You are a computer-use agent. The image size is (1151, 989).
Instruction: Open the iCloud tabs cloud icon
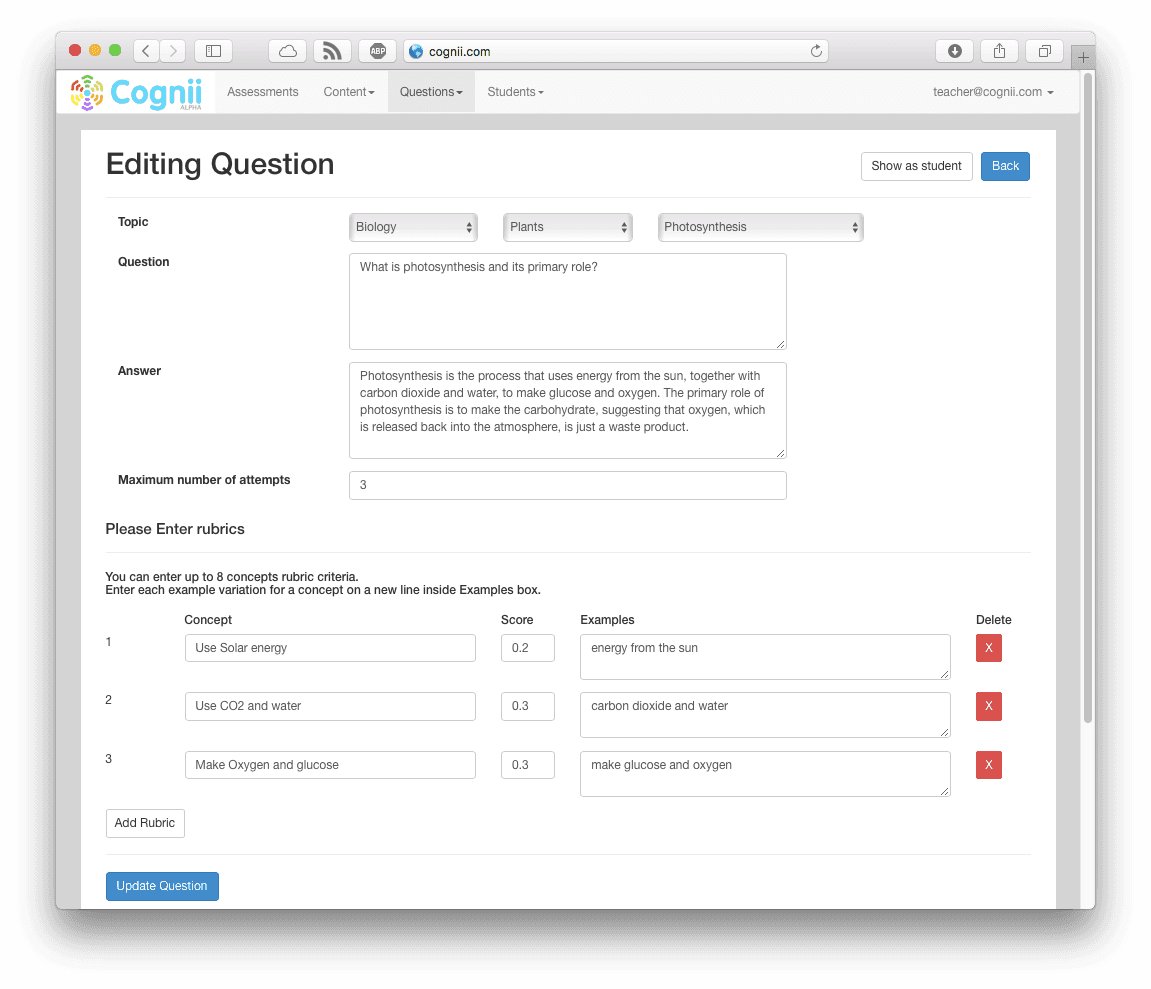click(288, 51)
